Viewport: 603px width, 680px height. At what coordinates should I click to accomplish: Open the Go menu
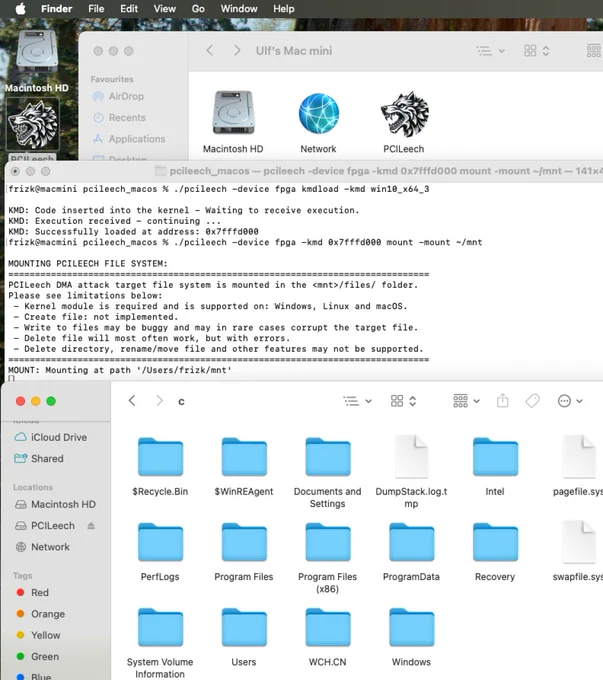click(198, 9)
